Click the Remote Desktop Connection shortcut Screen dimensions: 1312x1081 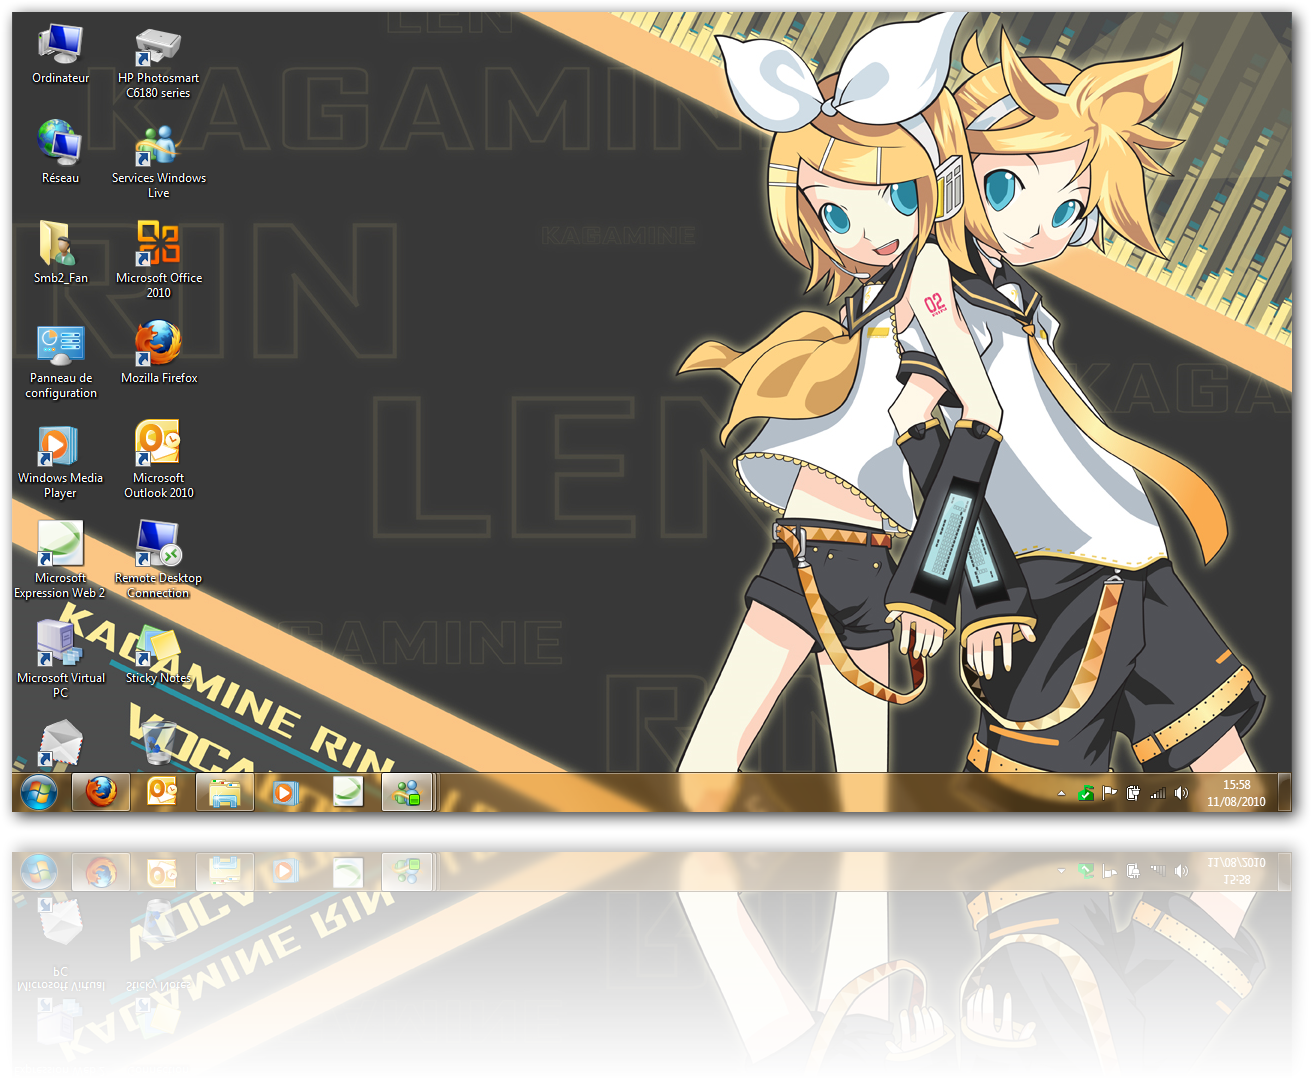[158, 560]
